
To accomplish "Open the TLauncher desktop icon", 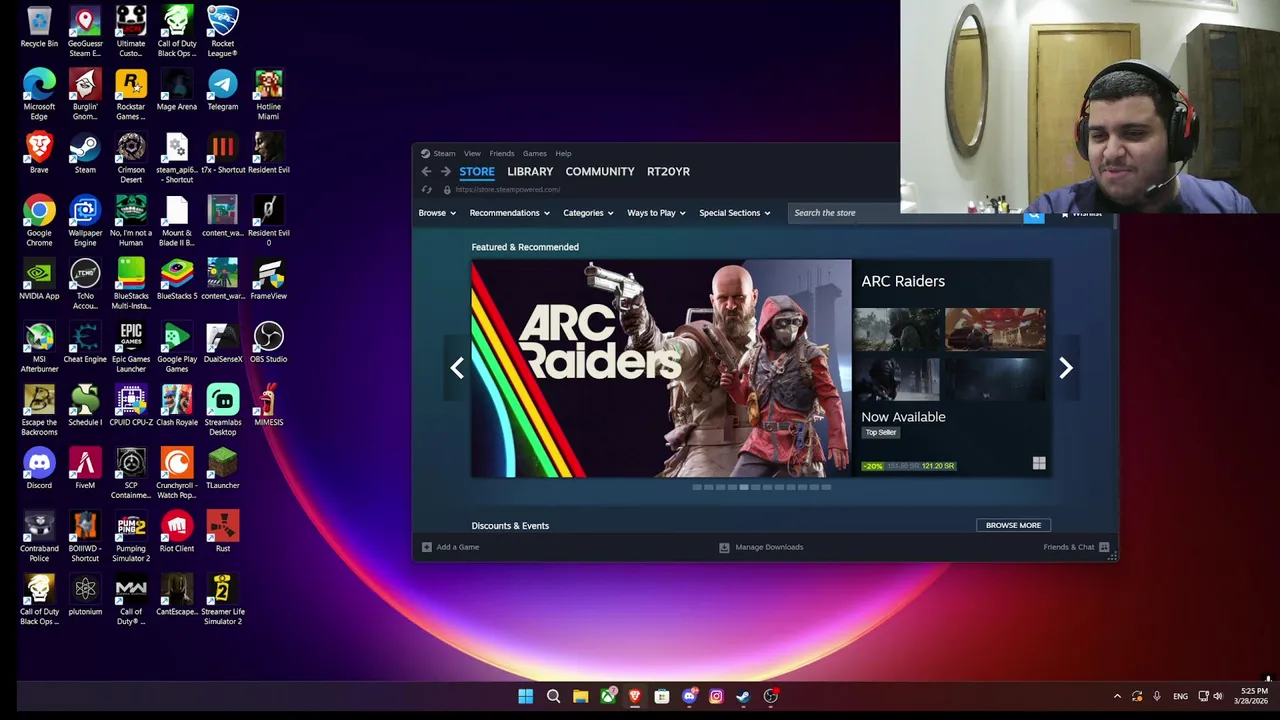I will [x=223, y=468].
